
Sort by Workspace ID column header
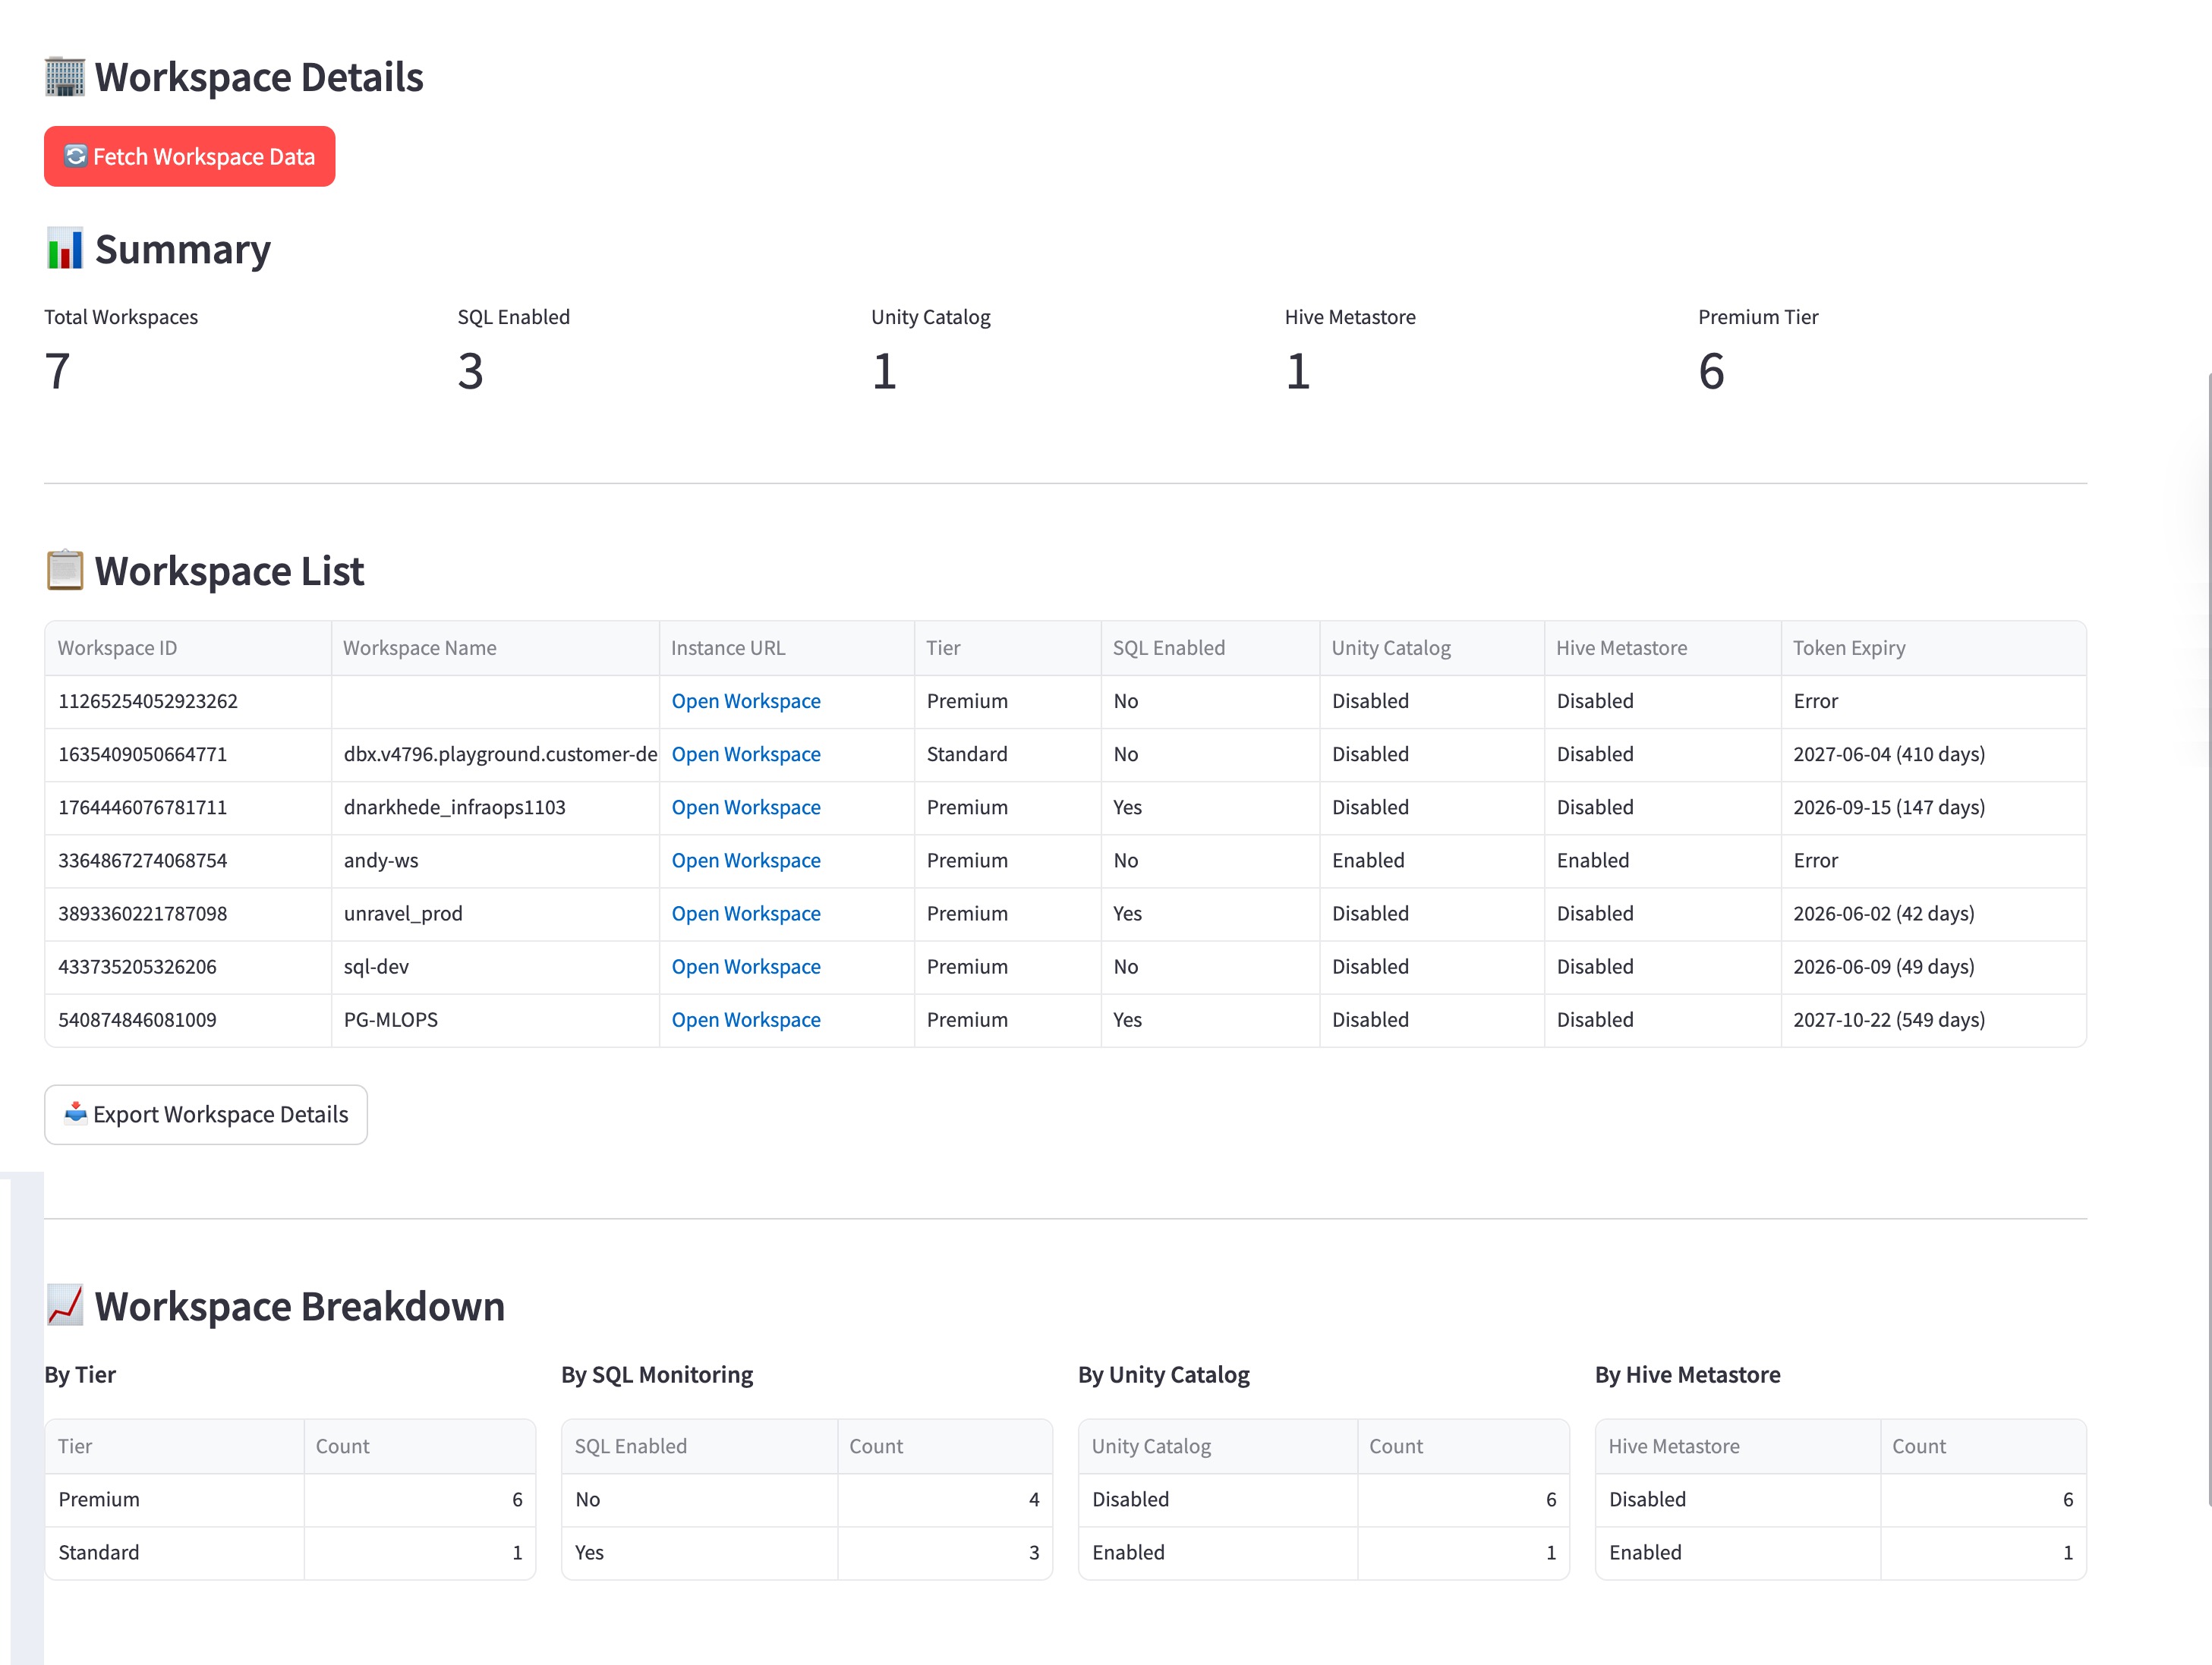tap(117, 647)
